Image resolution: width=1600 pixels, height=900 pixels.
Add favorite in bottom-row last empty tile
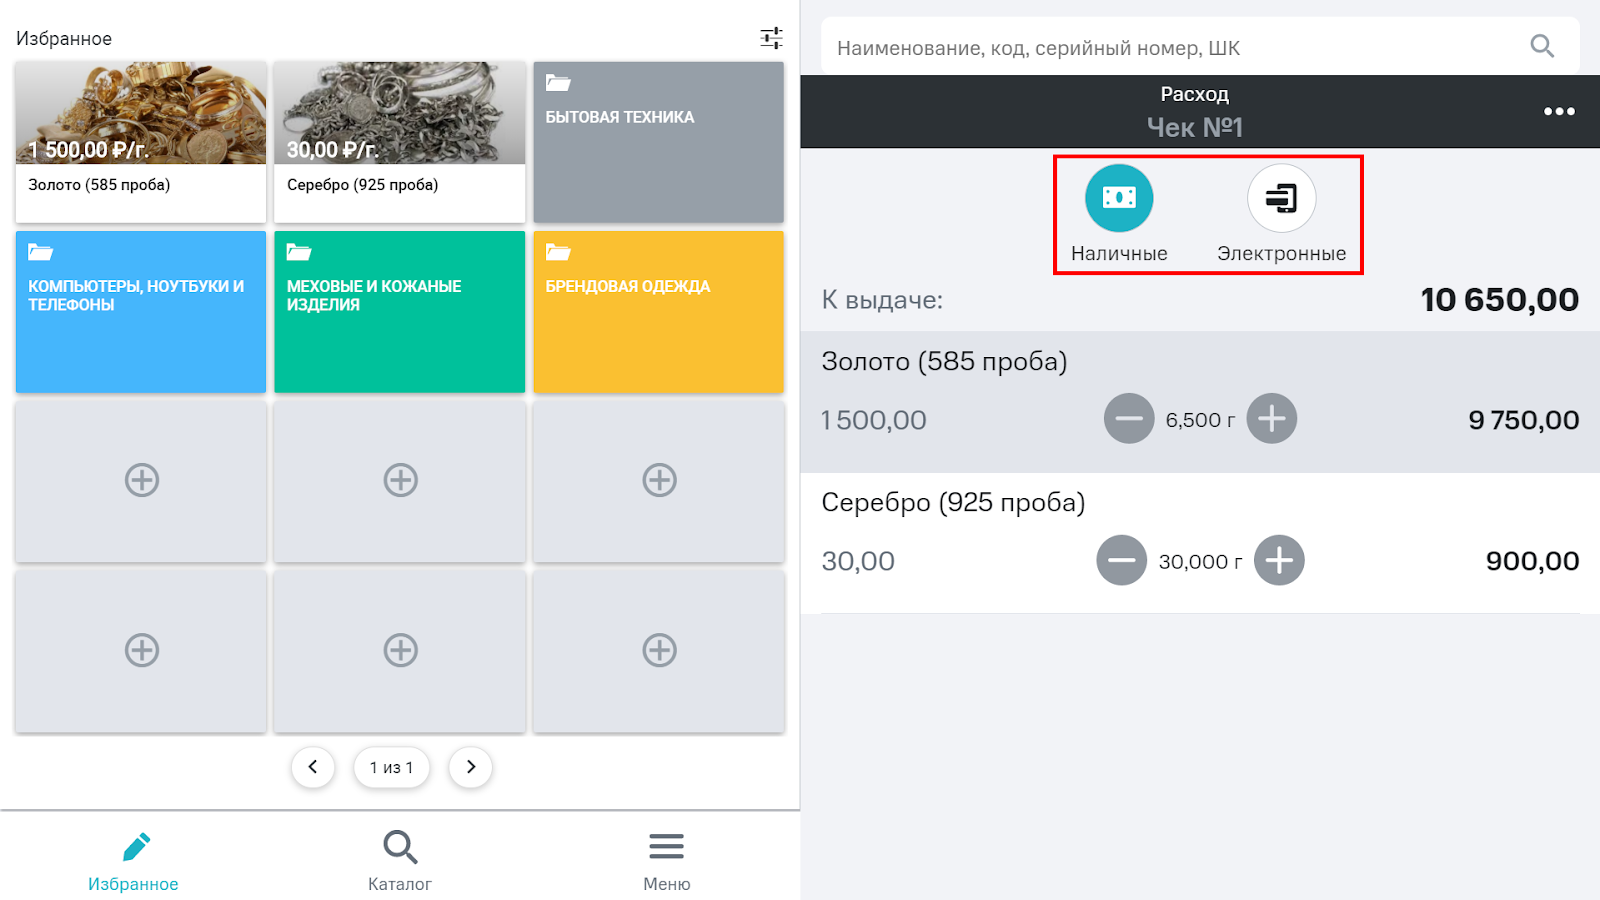pos(659,650)
